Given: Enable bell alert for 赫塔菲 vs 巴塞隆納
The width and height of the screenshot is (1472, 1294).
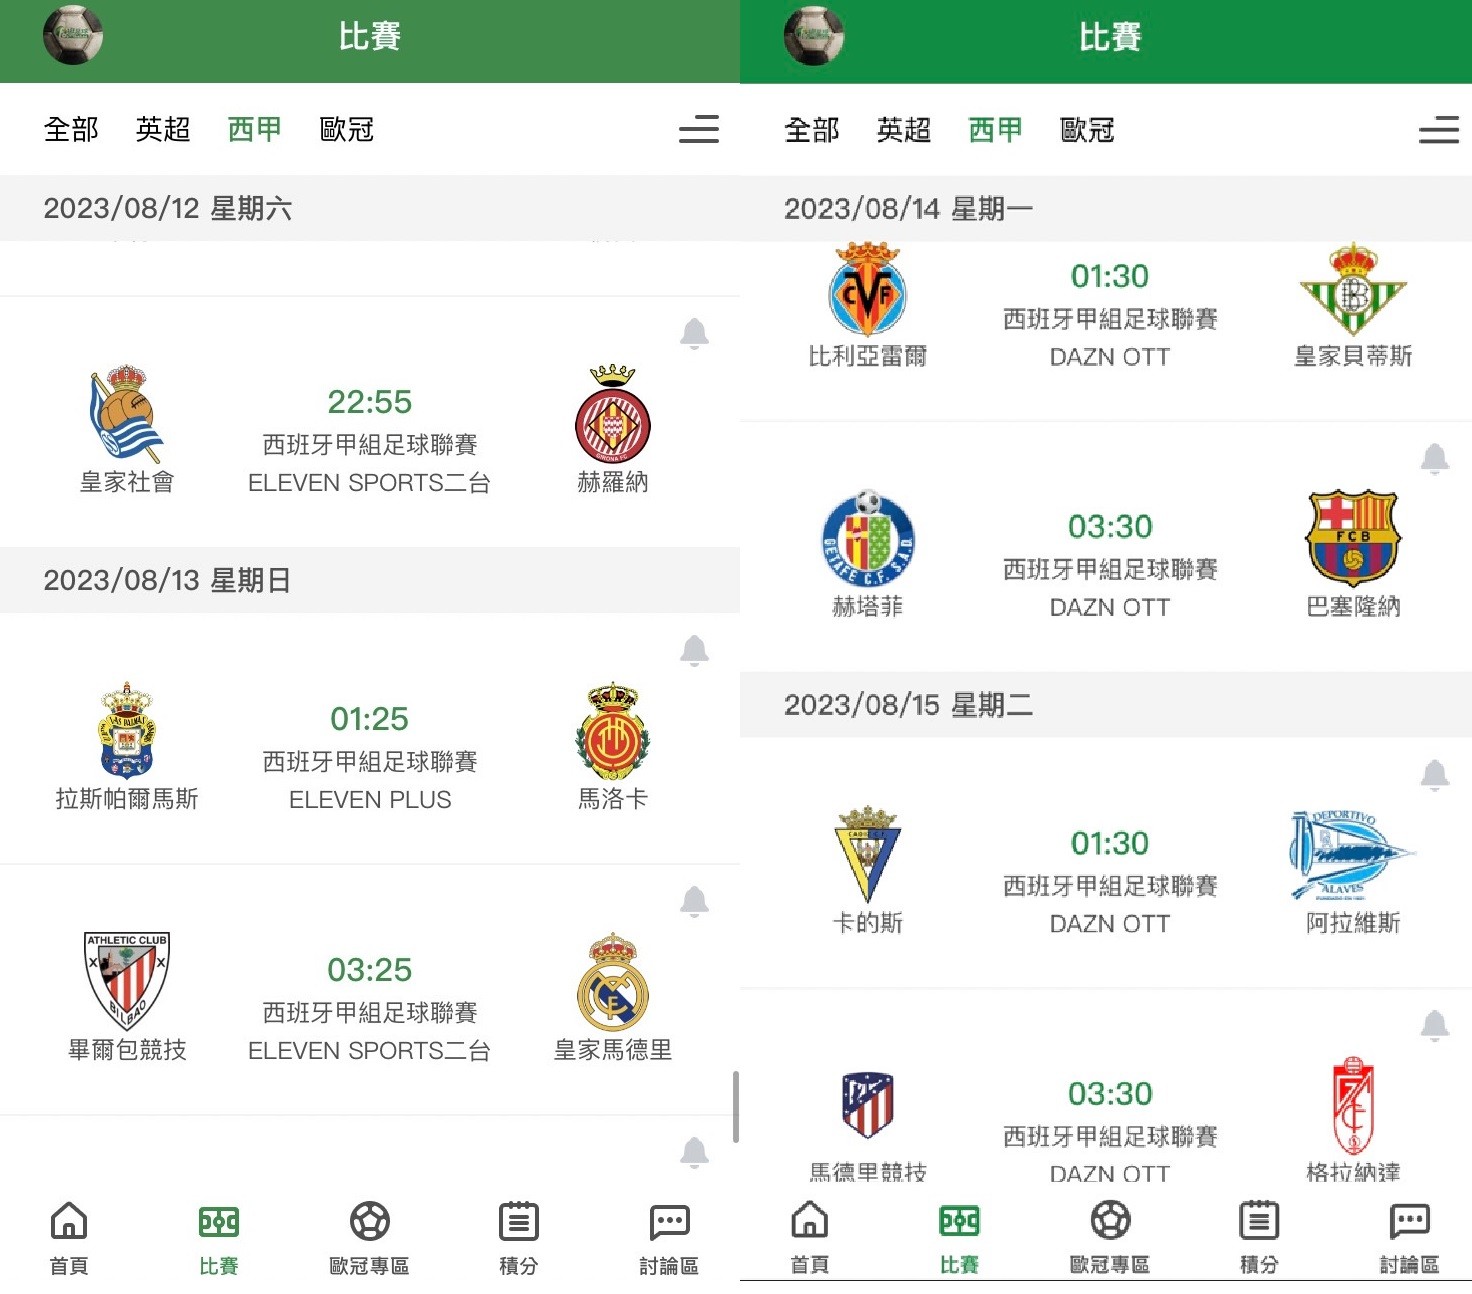Looking at the screenshot, I should tap(1435, 459).
